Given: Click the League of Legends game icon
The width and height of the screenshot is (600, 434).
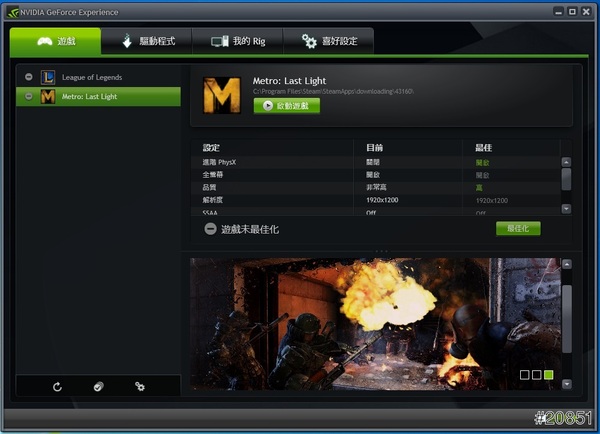Looking at the screenshot, I should click(48, 77).
